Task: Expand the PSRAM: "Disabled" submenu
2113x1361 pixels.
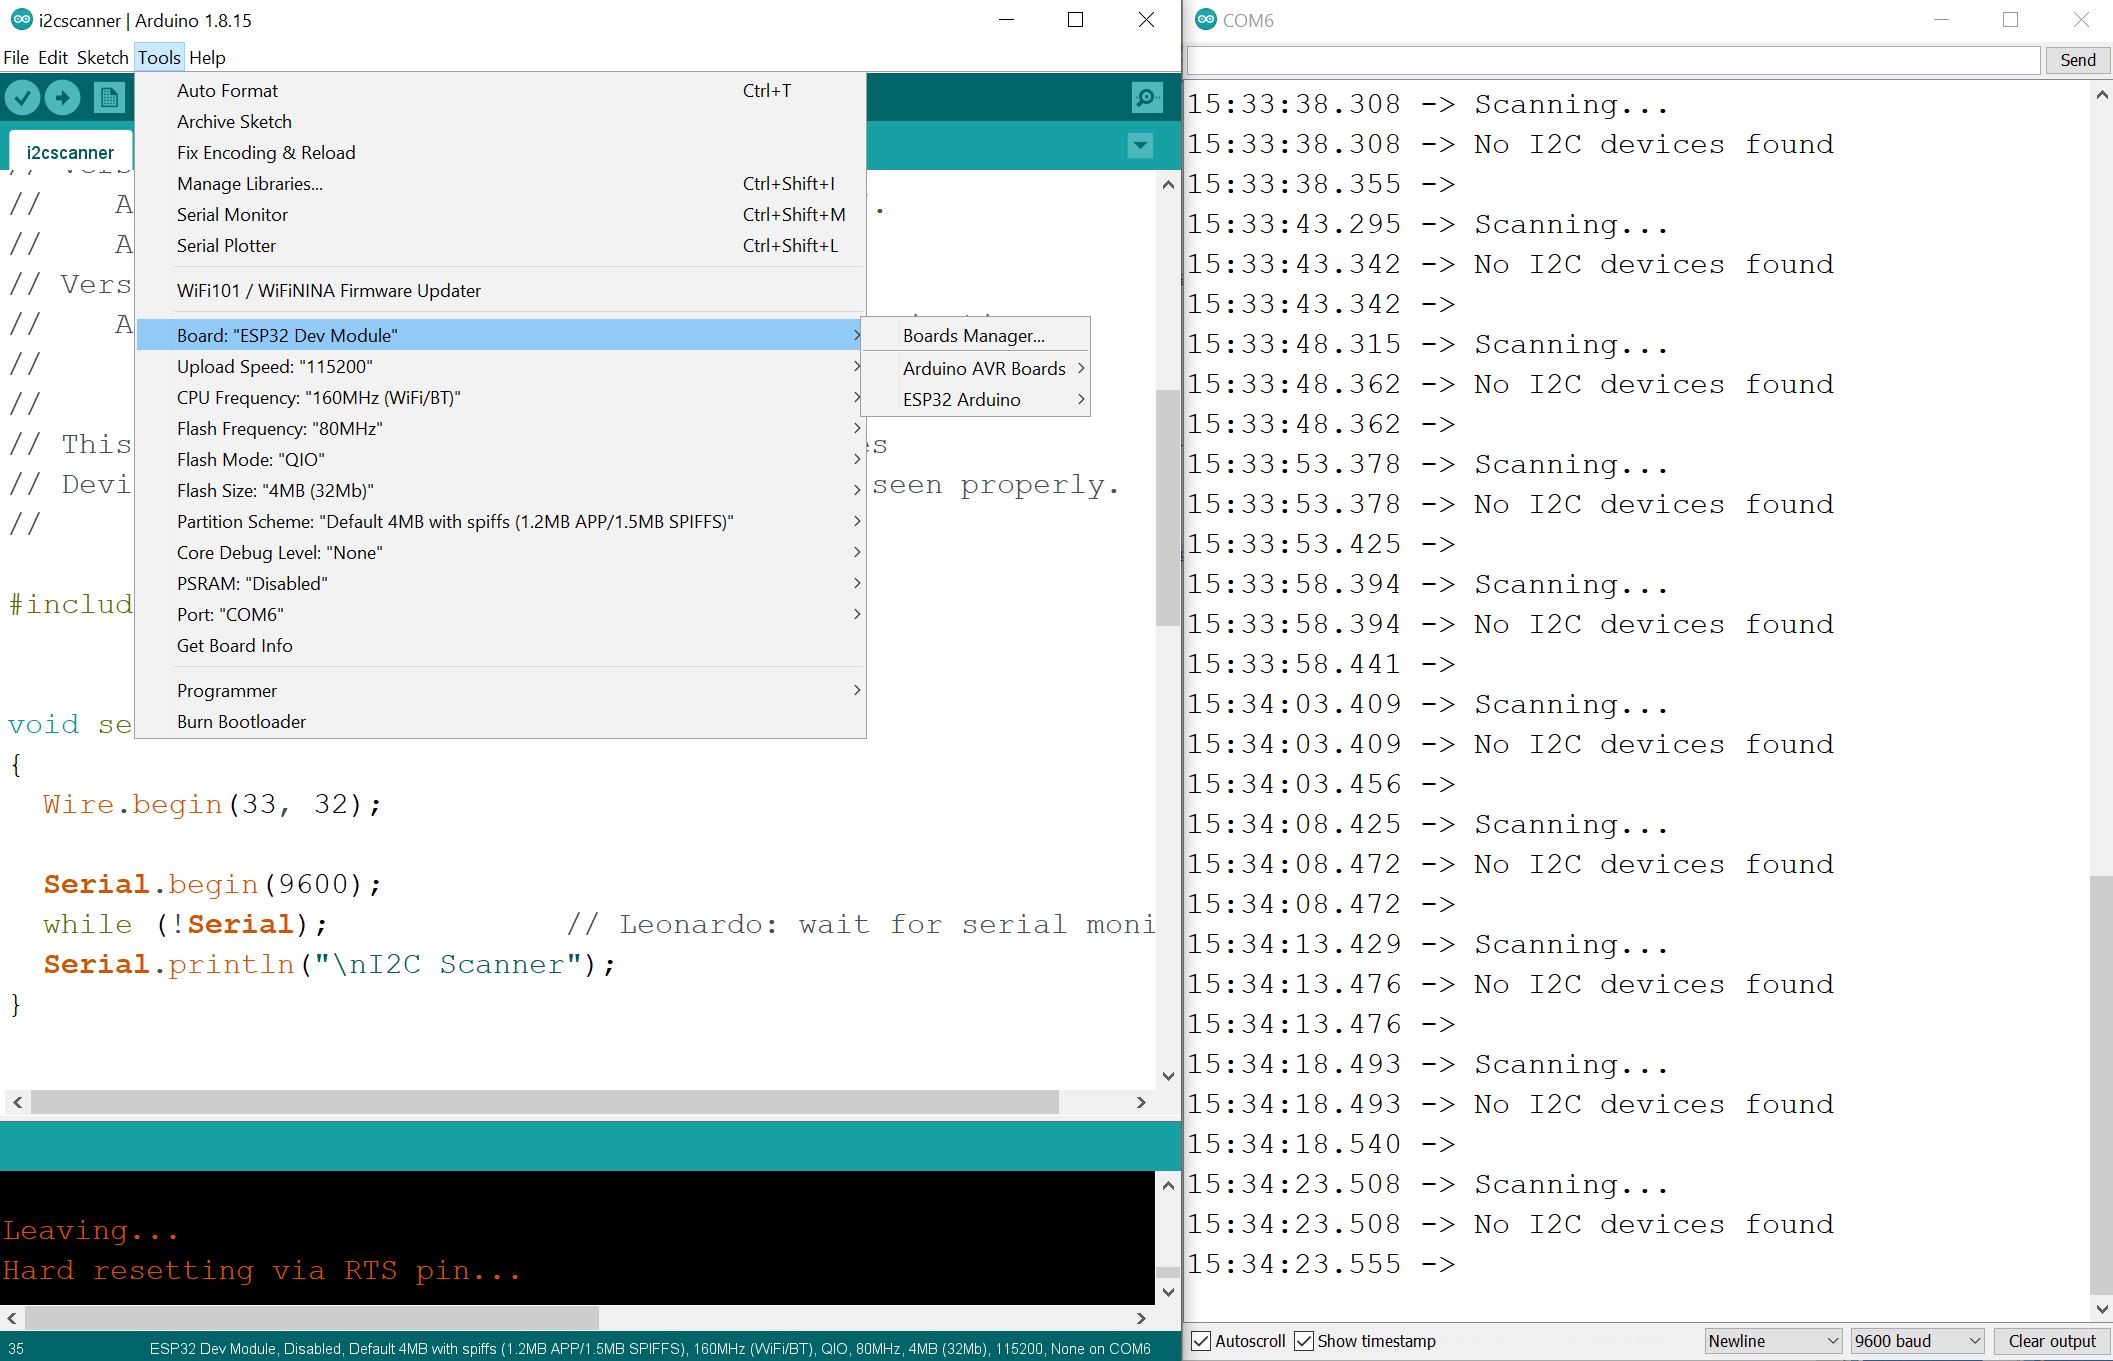Action: tap(500, 584)
